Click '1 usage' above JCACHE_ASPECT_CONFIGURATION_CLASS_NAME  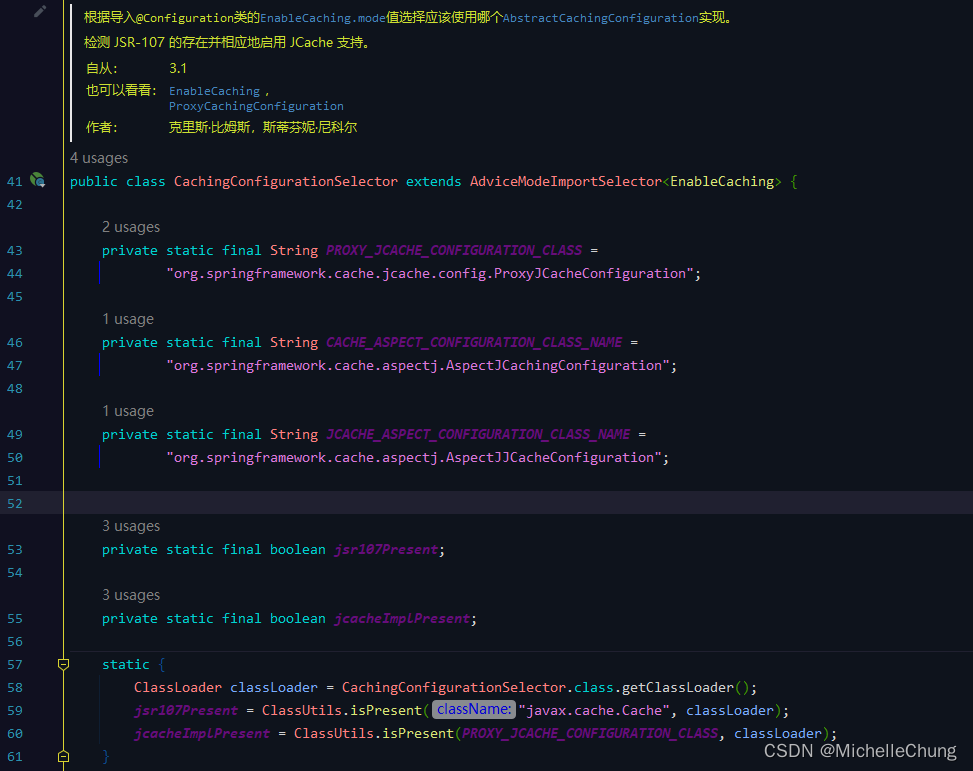pyautogui.click(x=126, y=410)
